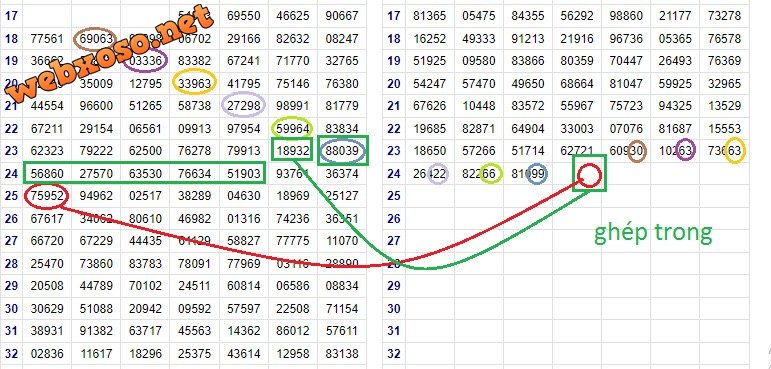Select the cell containing 15553
This screenshot has width=771, height=369.
(x=724, y=128)
